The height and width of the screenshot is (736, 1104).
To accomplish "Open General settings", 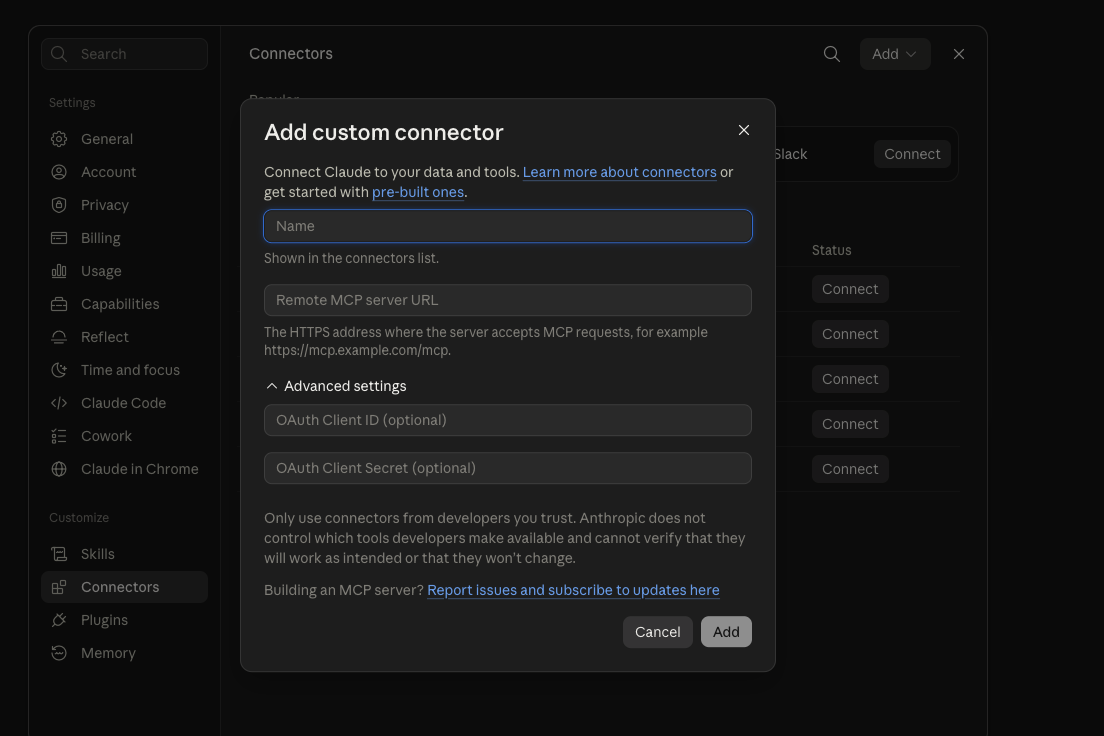I will pyautogui.click(x=125, y=139).
